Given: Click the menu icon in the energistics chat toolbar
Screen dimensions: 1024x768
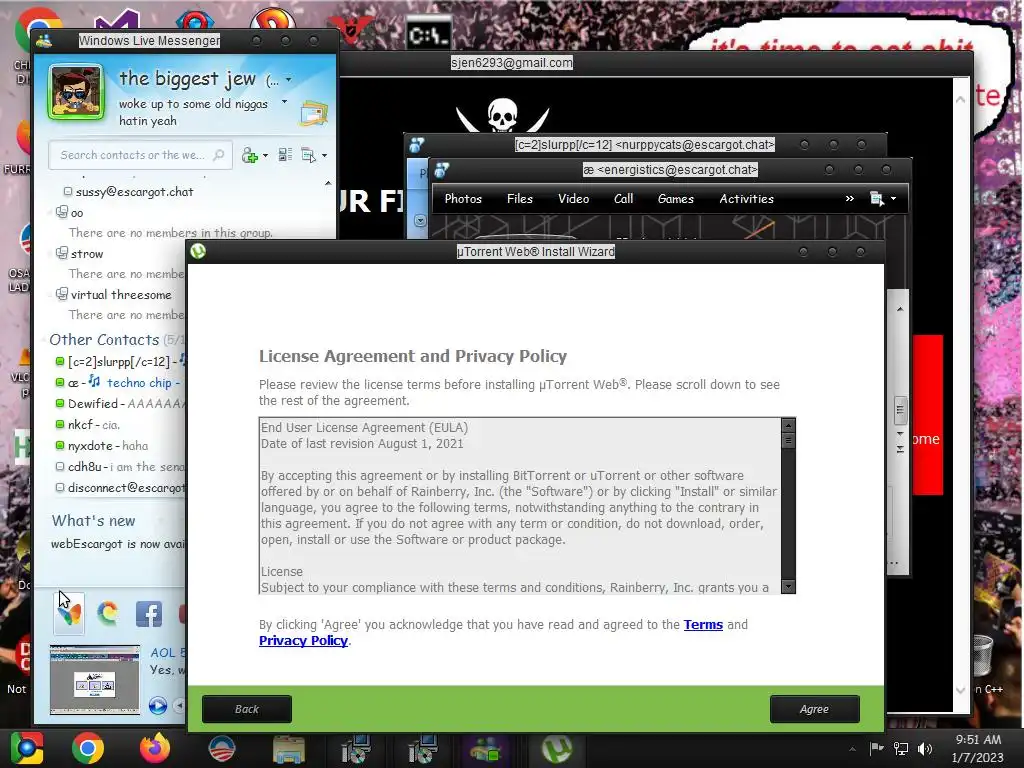Looking at the screenshot, I should point(877,199).
